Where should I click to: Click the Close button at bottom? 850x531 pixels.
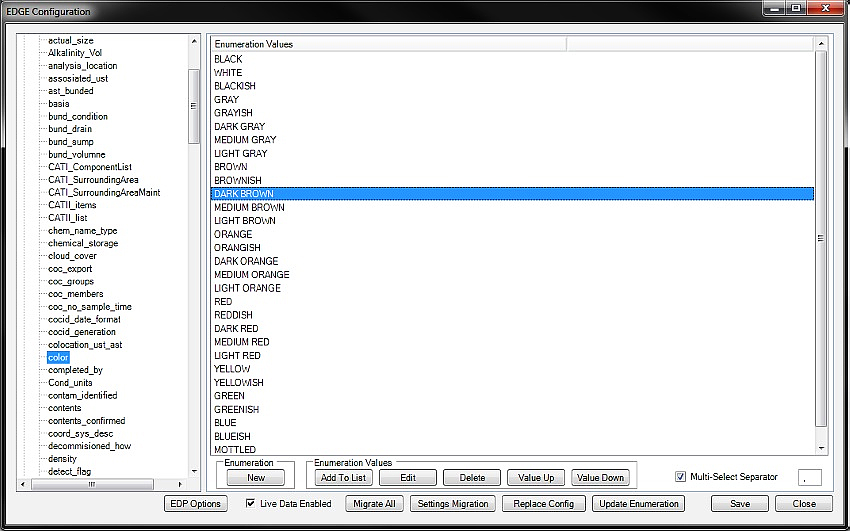pyautogui.click(x=804, y=504)
